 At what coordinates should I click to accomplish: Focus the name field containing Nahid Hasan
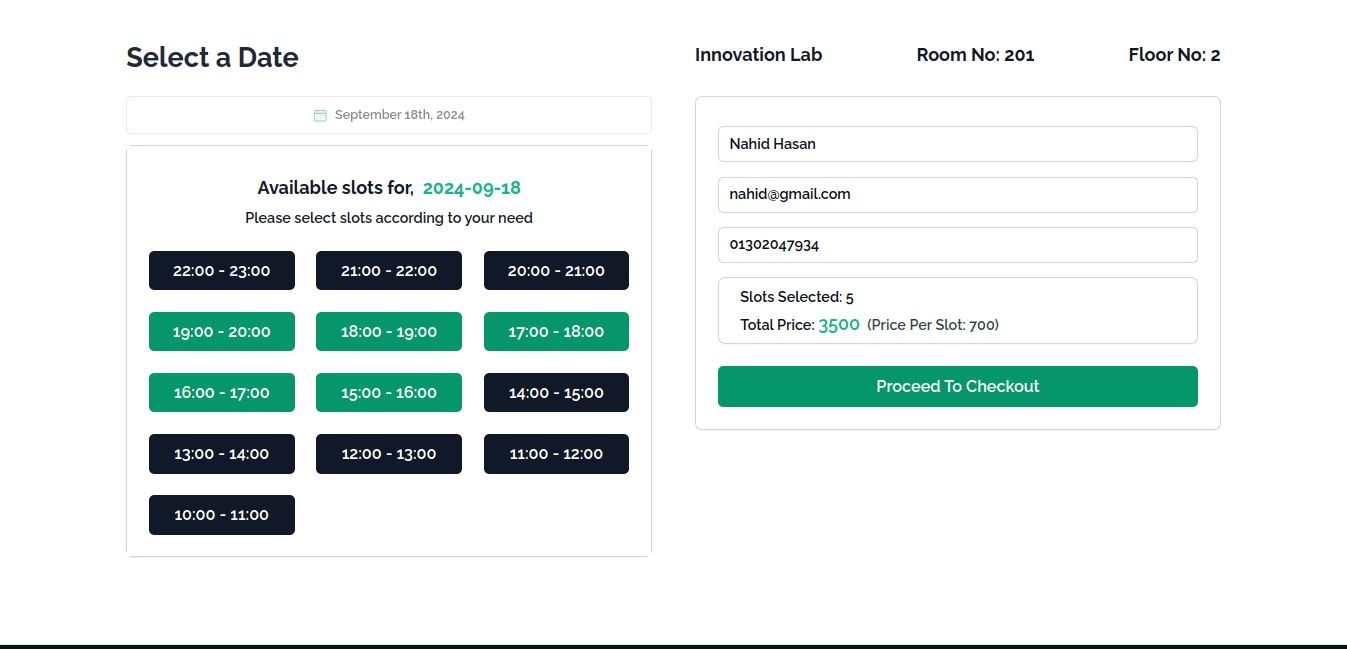pos(957,144)
